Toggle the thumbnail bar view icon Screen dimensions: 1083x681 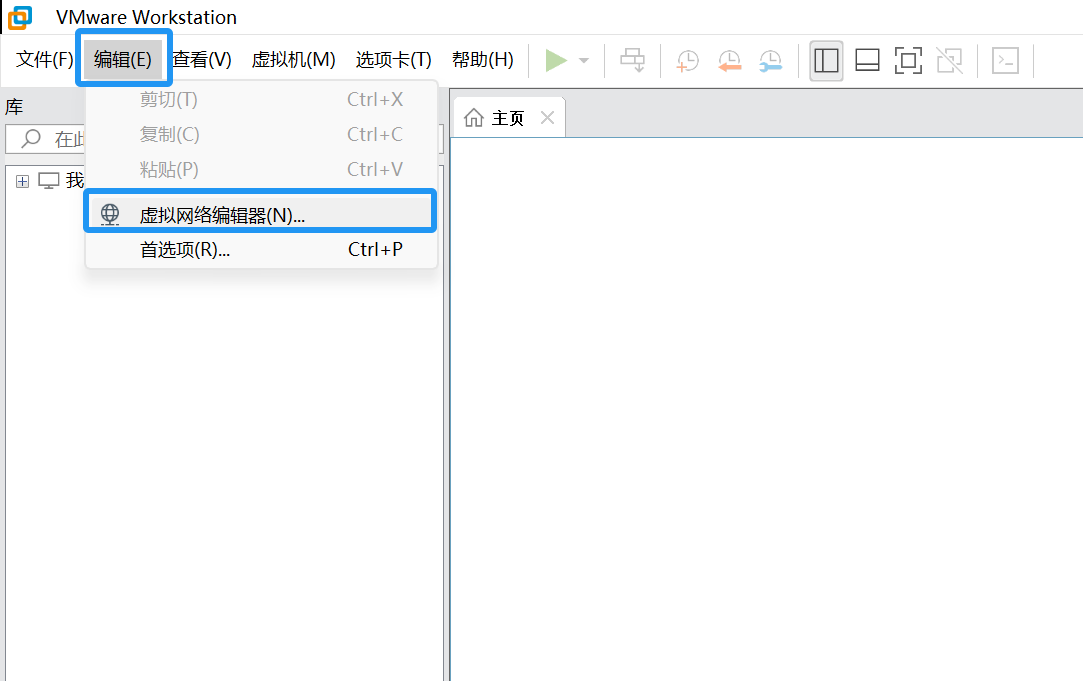point(867,61)
